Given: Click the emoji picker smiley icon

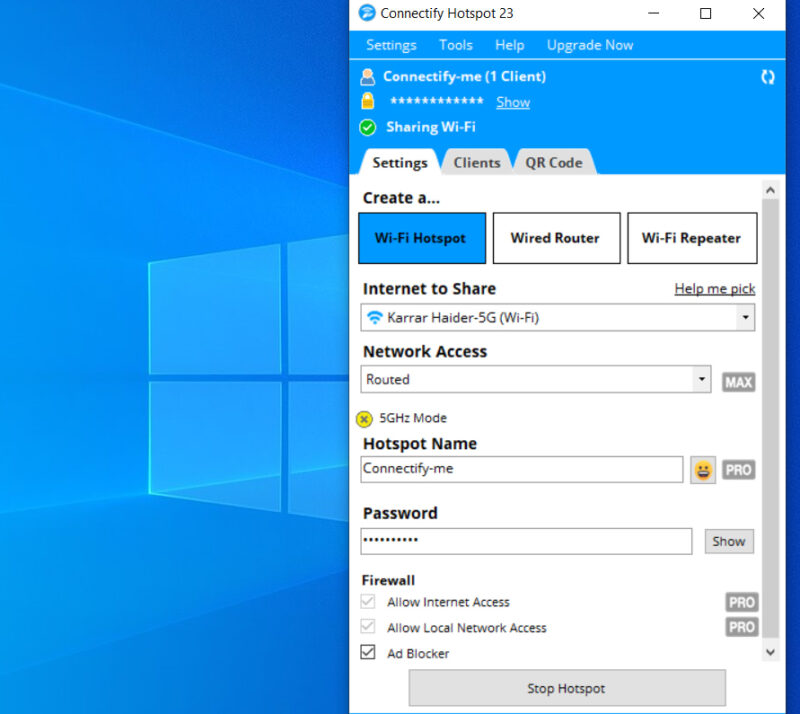Looking at the screenshot, I should [703, 470].
